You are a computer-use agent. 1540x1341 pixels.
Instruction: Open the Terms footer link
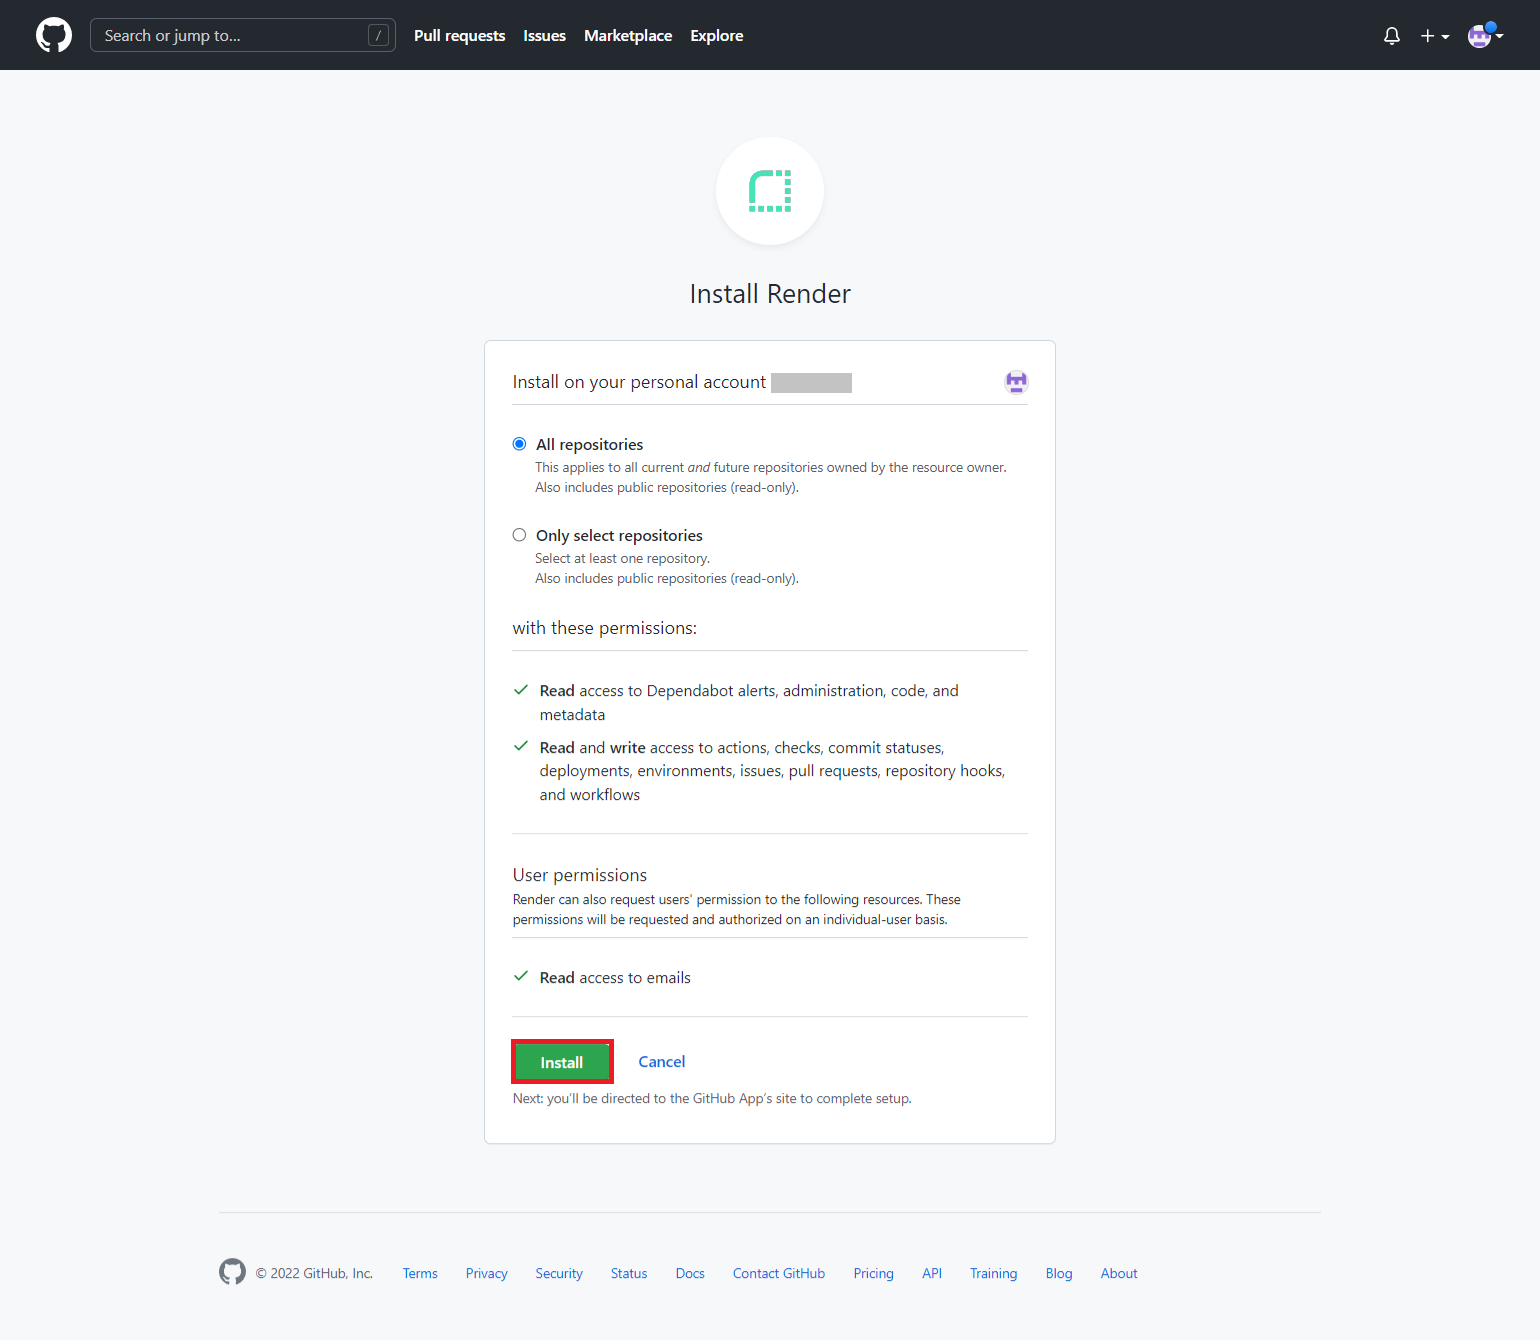[420, 1274]
